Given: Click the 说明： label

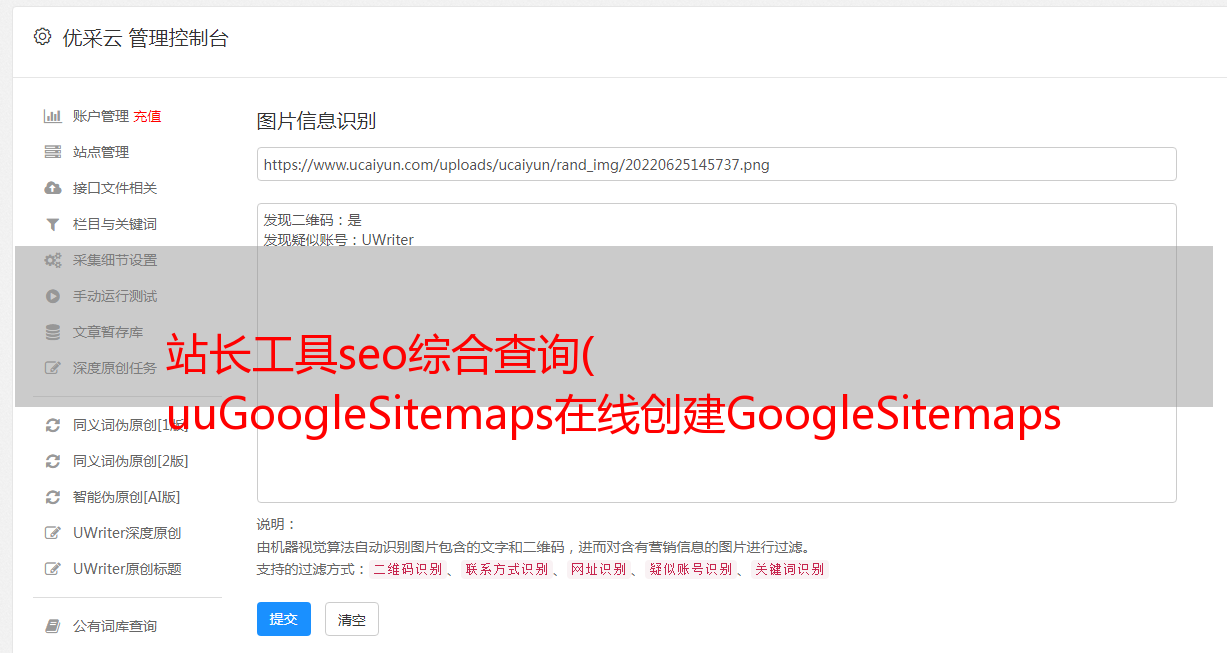Looking at the screenshot, I should (277, 524).
